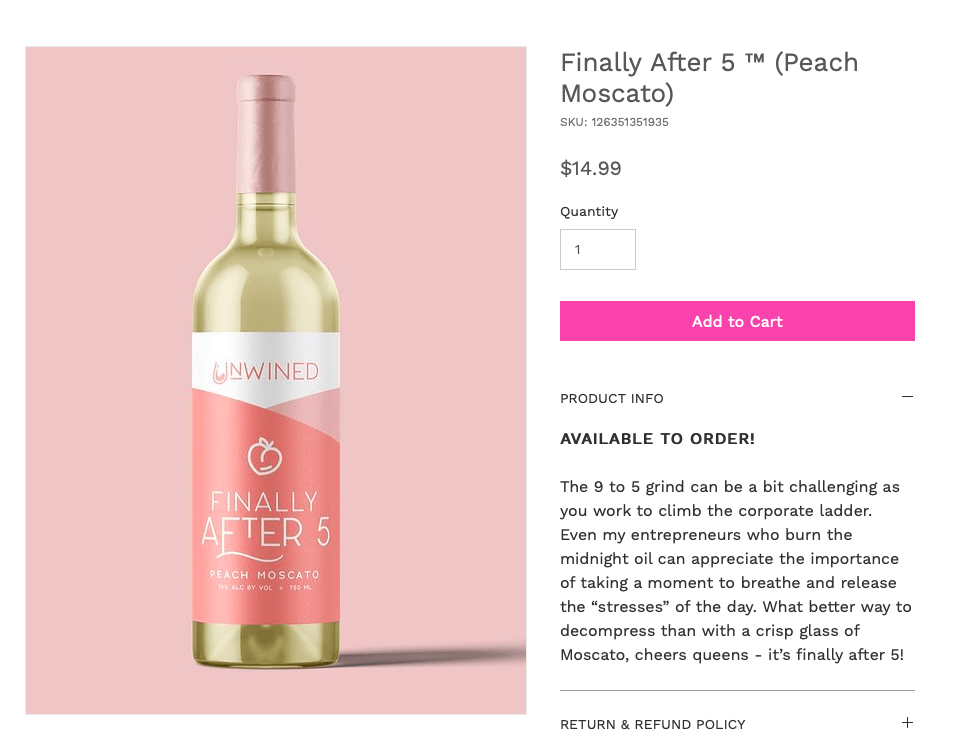Click the AVAILABLE TO ORDER! heading
This screenshot has height=756, width=979.
point(657,439)
